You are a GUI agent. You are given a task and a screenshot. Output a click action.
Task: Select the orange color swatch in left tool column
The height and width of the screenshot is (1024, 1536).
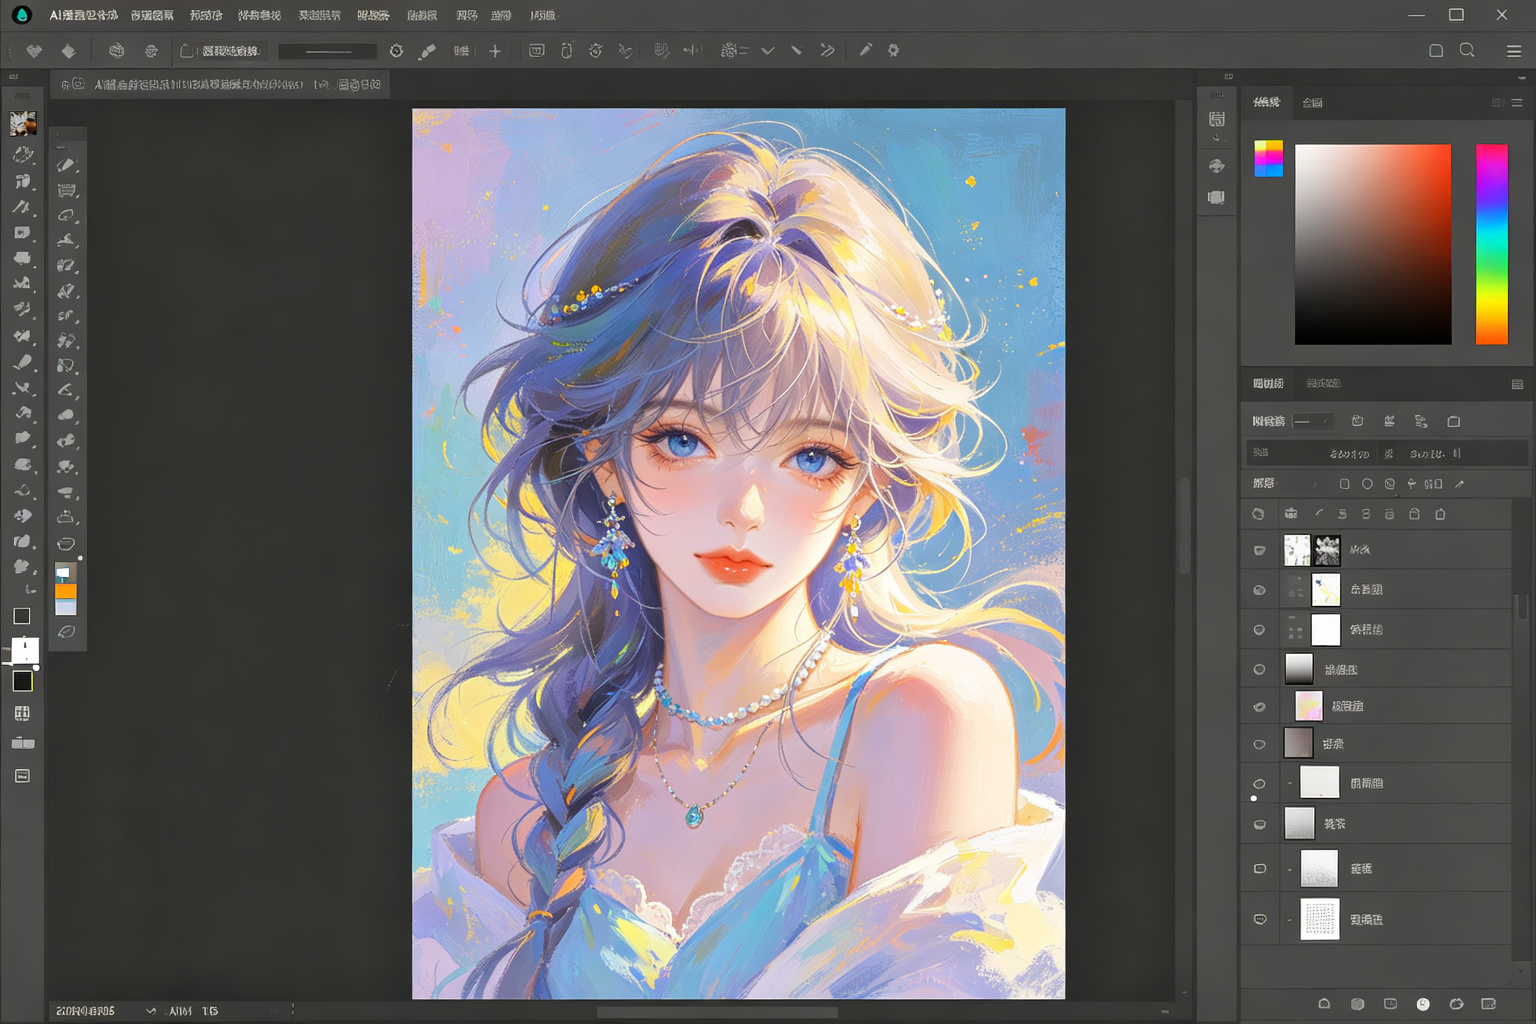[66, 591]
